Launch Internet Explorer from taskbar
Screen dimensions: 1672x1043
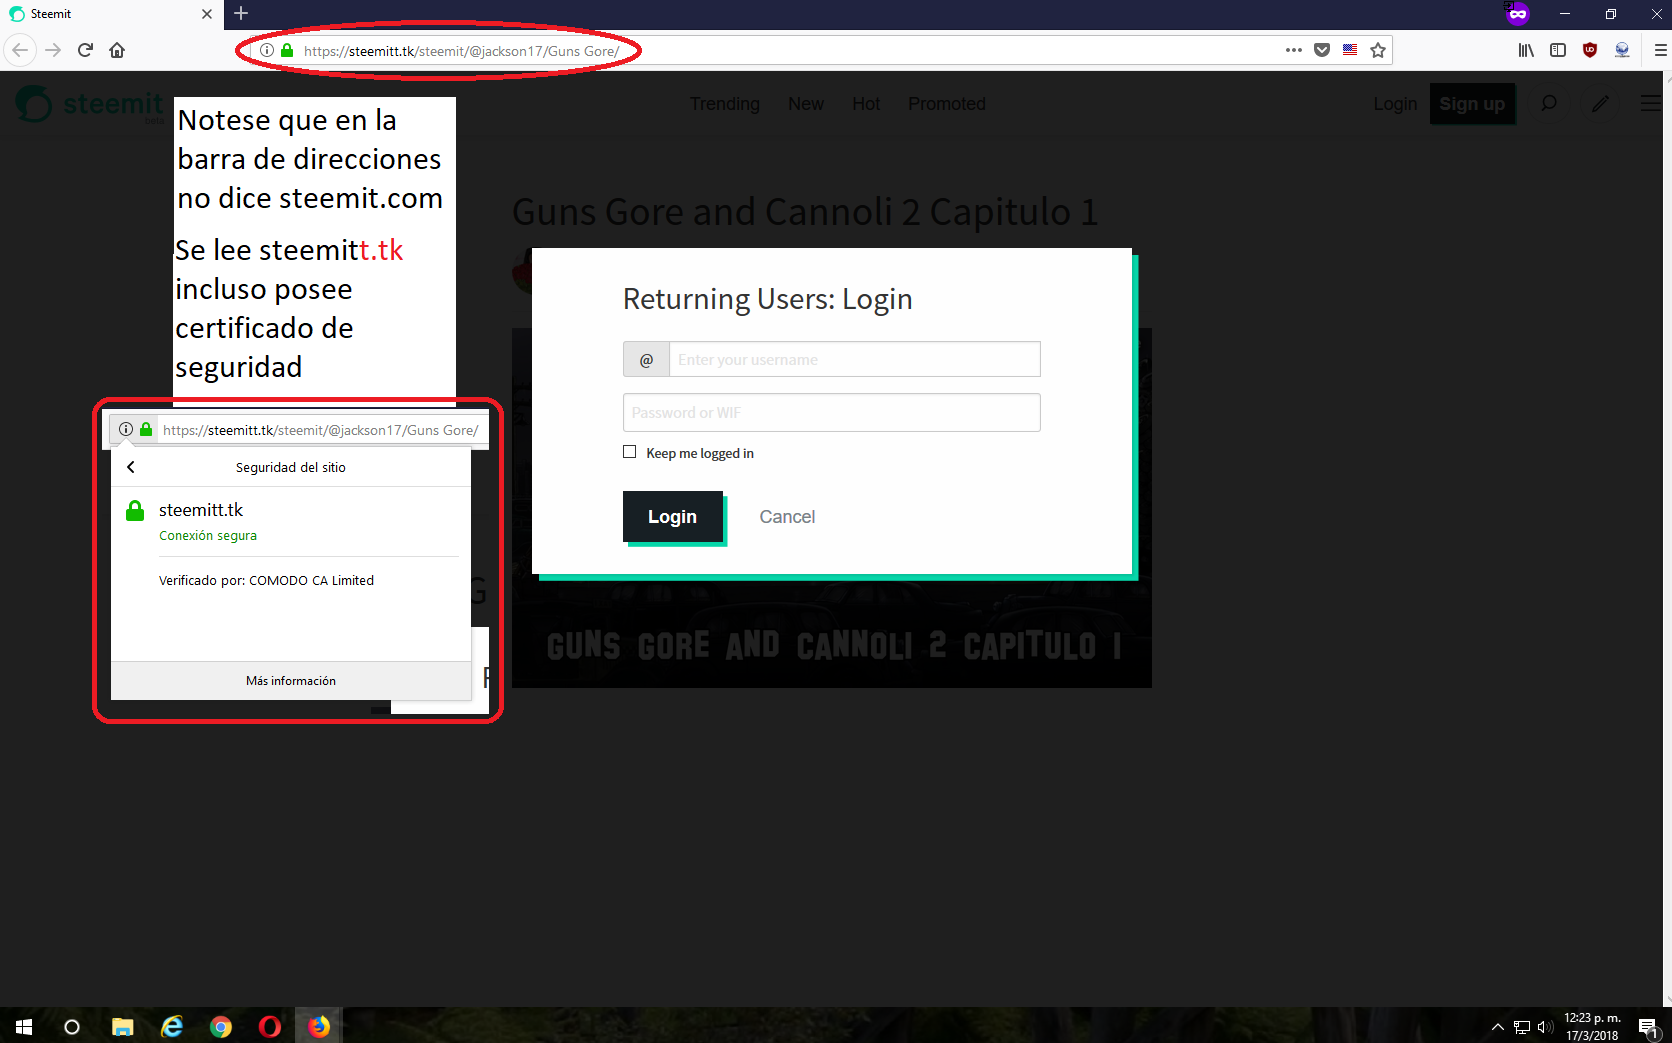coord(172,1027)
